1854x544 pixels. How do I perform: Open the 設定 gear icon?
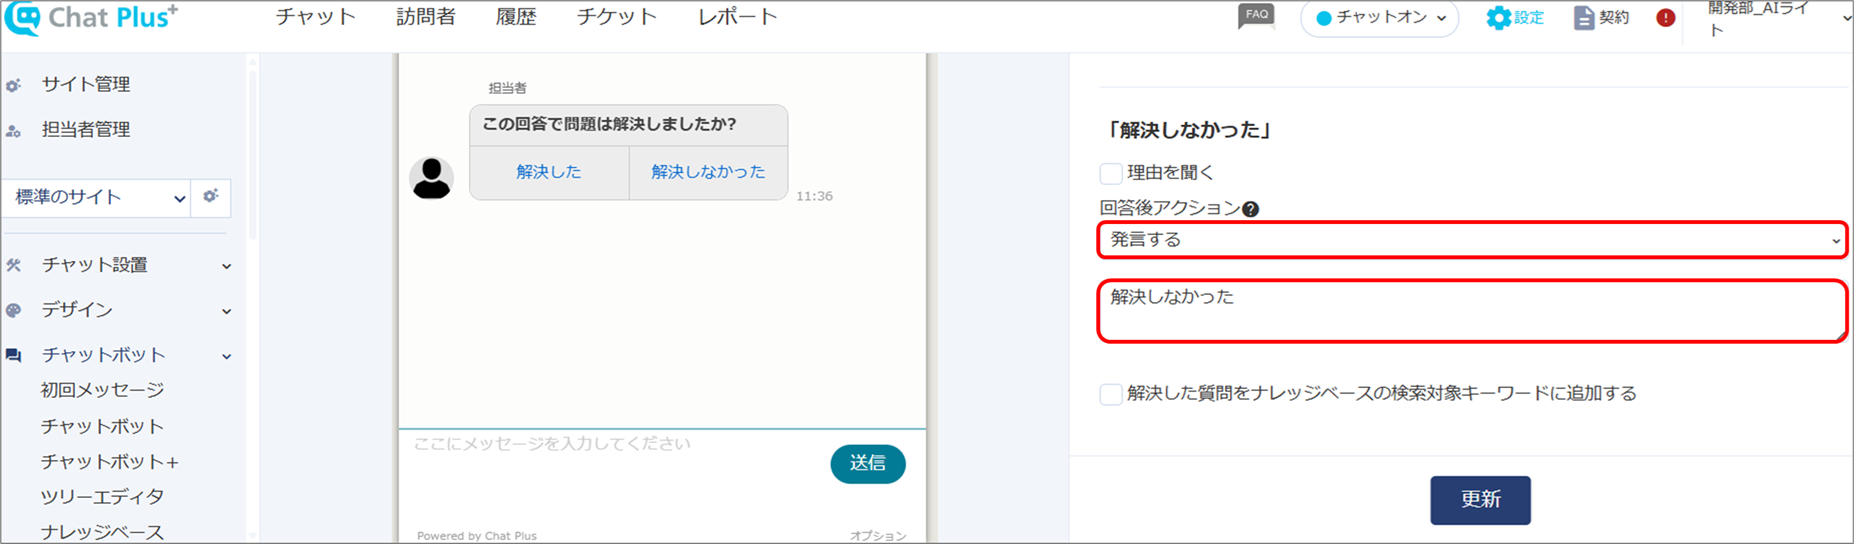coord(1498,18)
